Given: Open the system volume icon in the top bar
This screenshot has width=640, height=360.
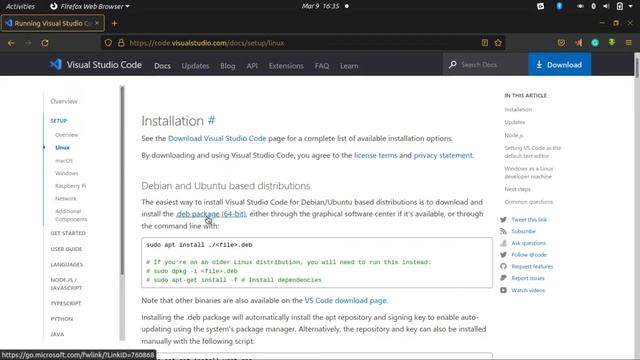Looking at the screenshot, I should pos(606,6).
